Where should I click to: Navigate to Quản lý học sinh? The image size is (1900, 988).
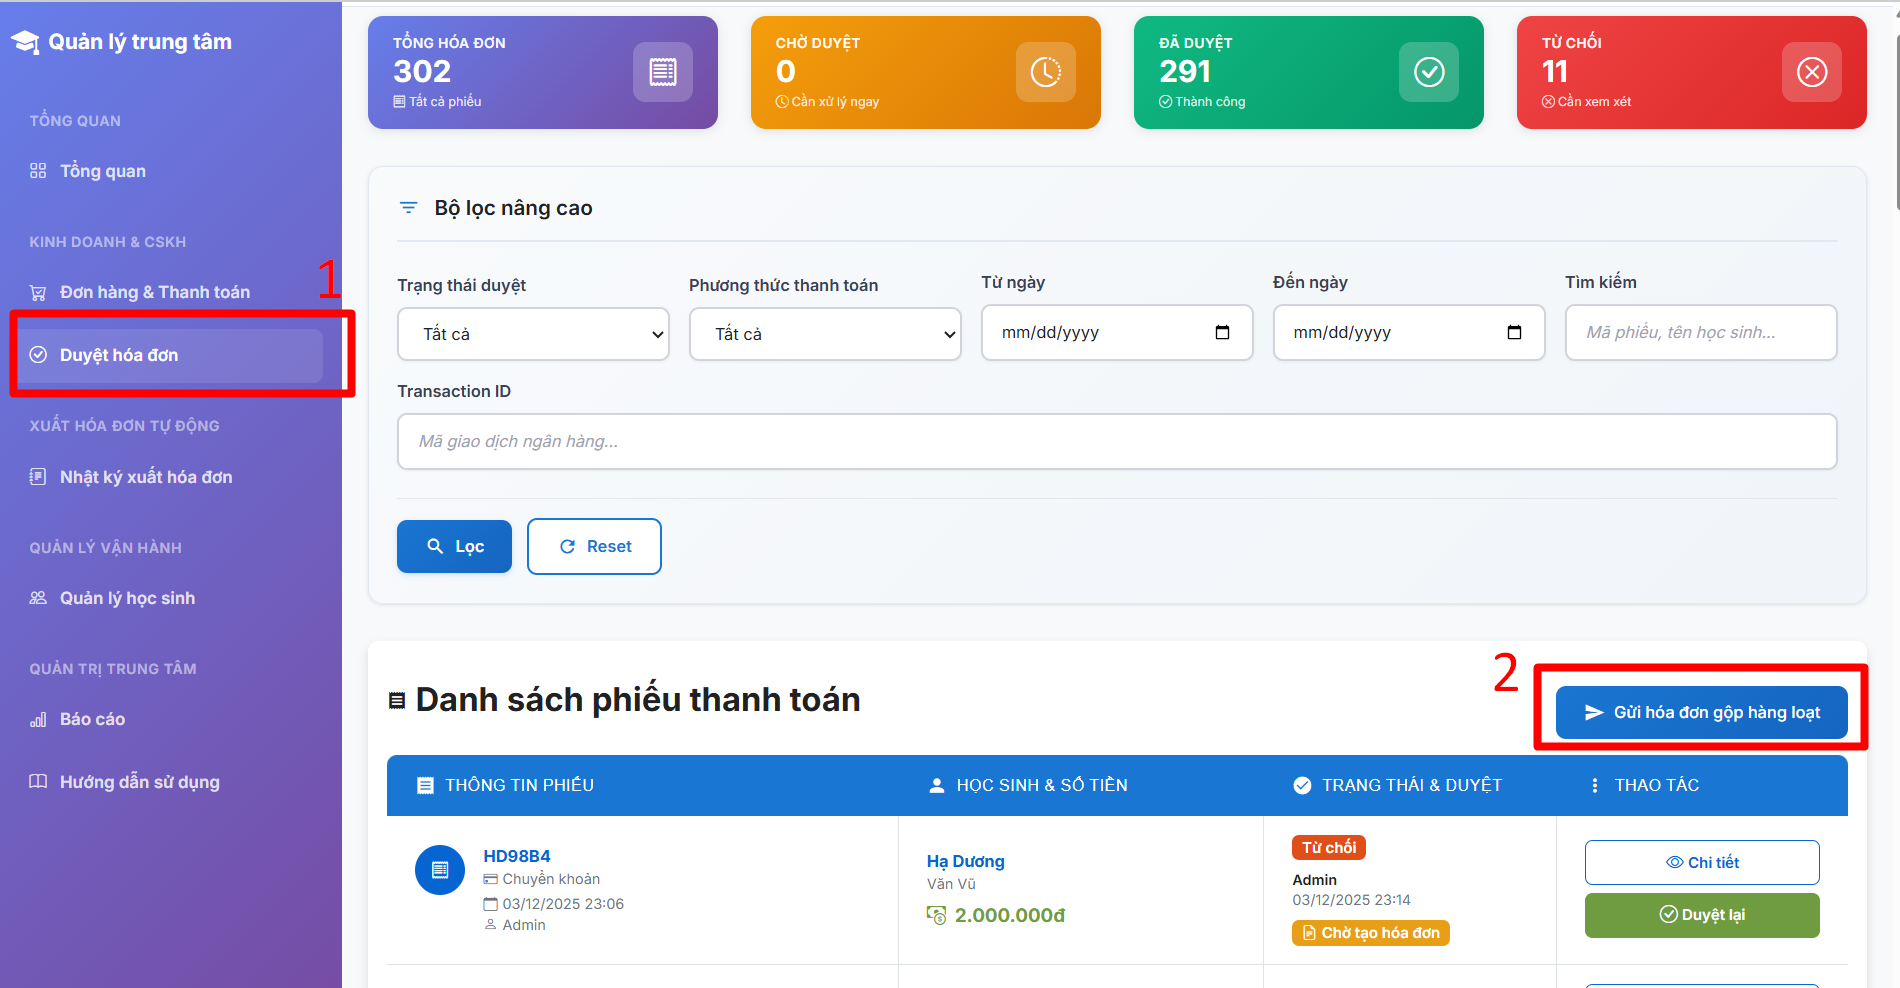127,598
